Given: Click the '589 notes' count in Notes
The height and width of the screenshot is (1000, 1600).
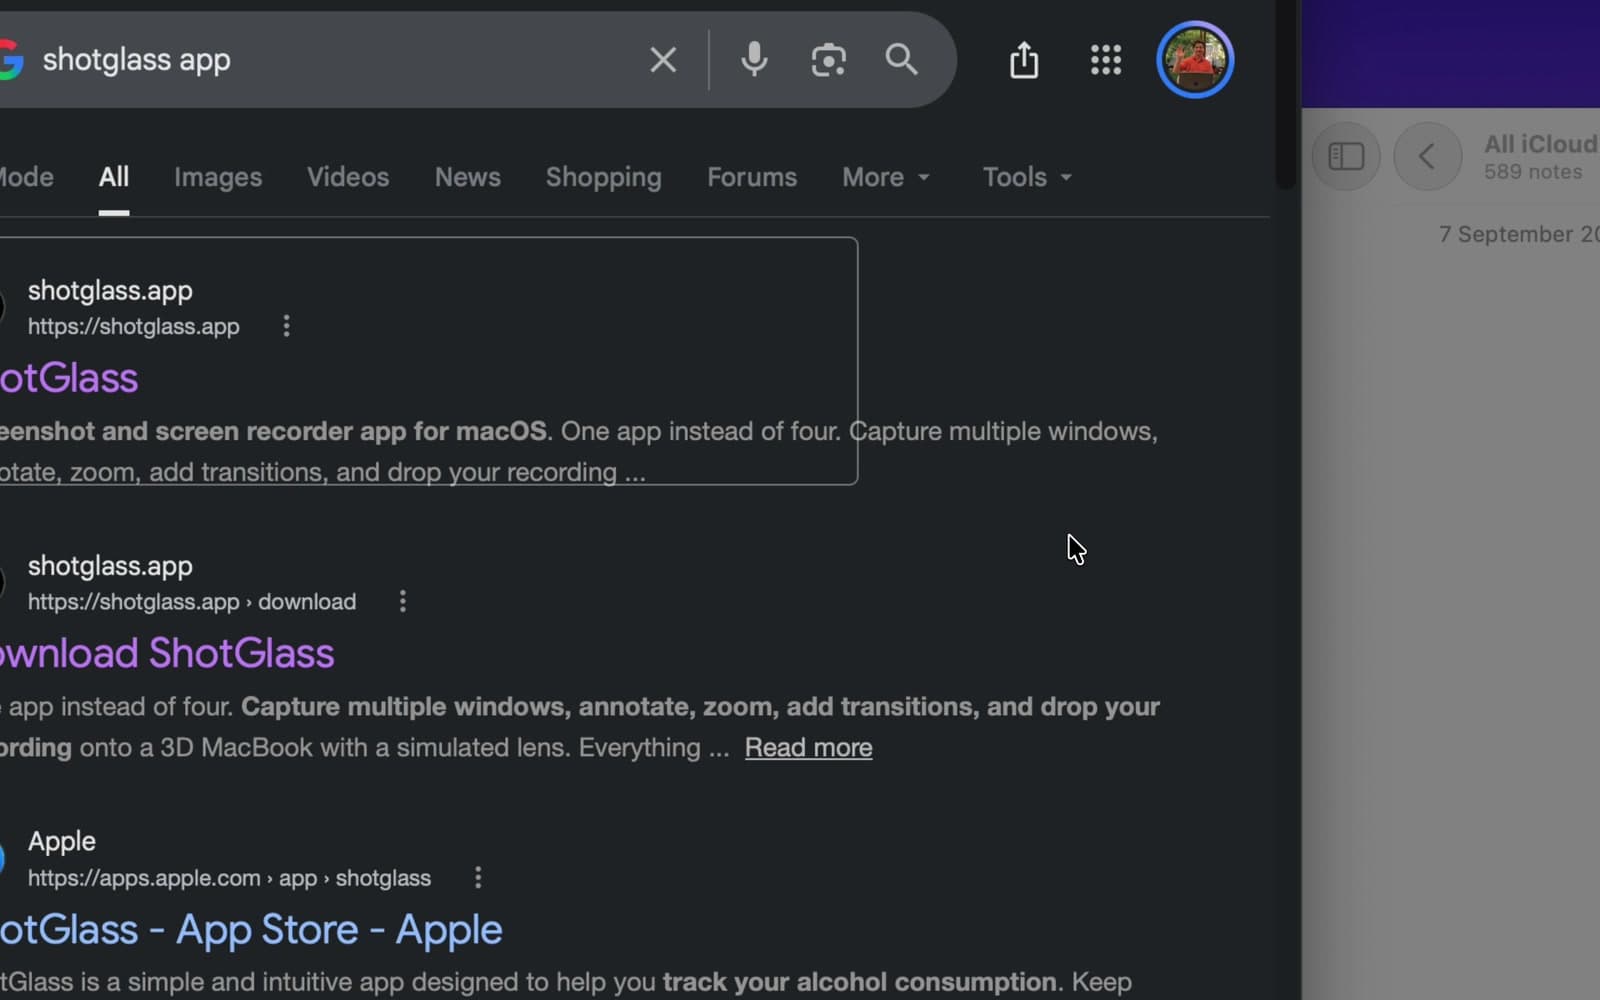Looking at the screenshot, I should tap(1533, 172).
